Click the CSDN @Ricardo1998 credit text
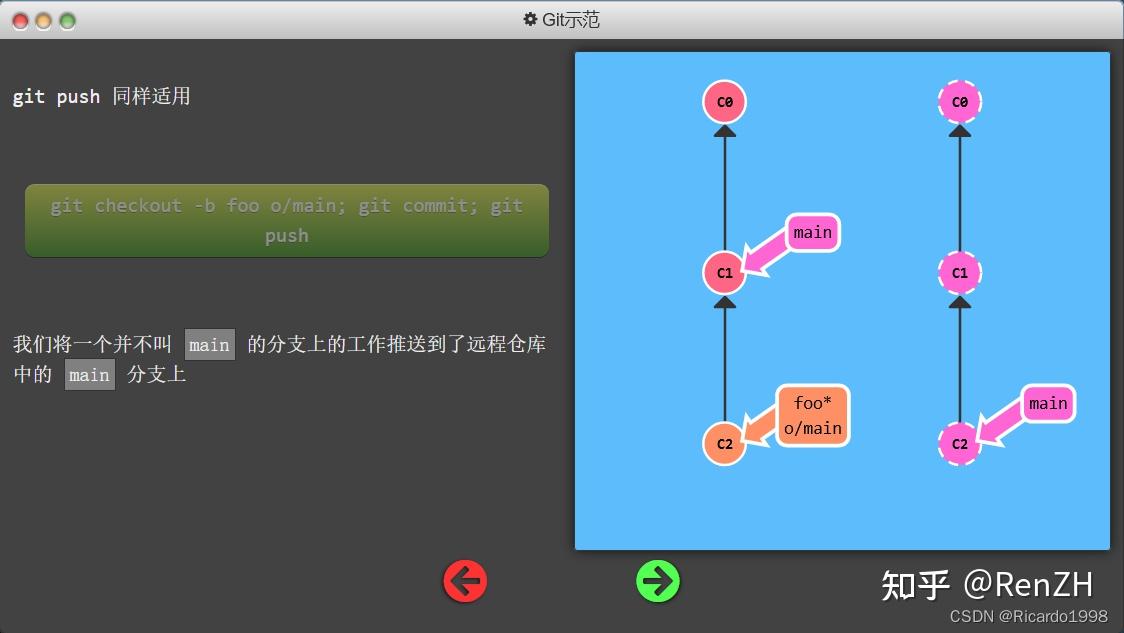This screenshot has width=1124, height=633. (1030, 614)
